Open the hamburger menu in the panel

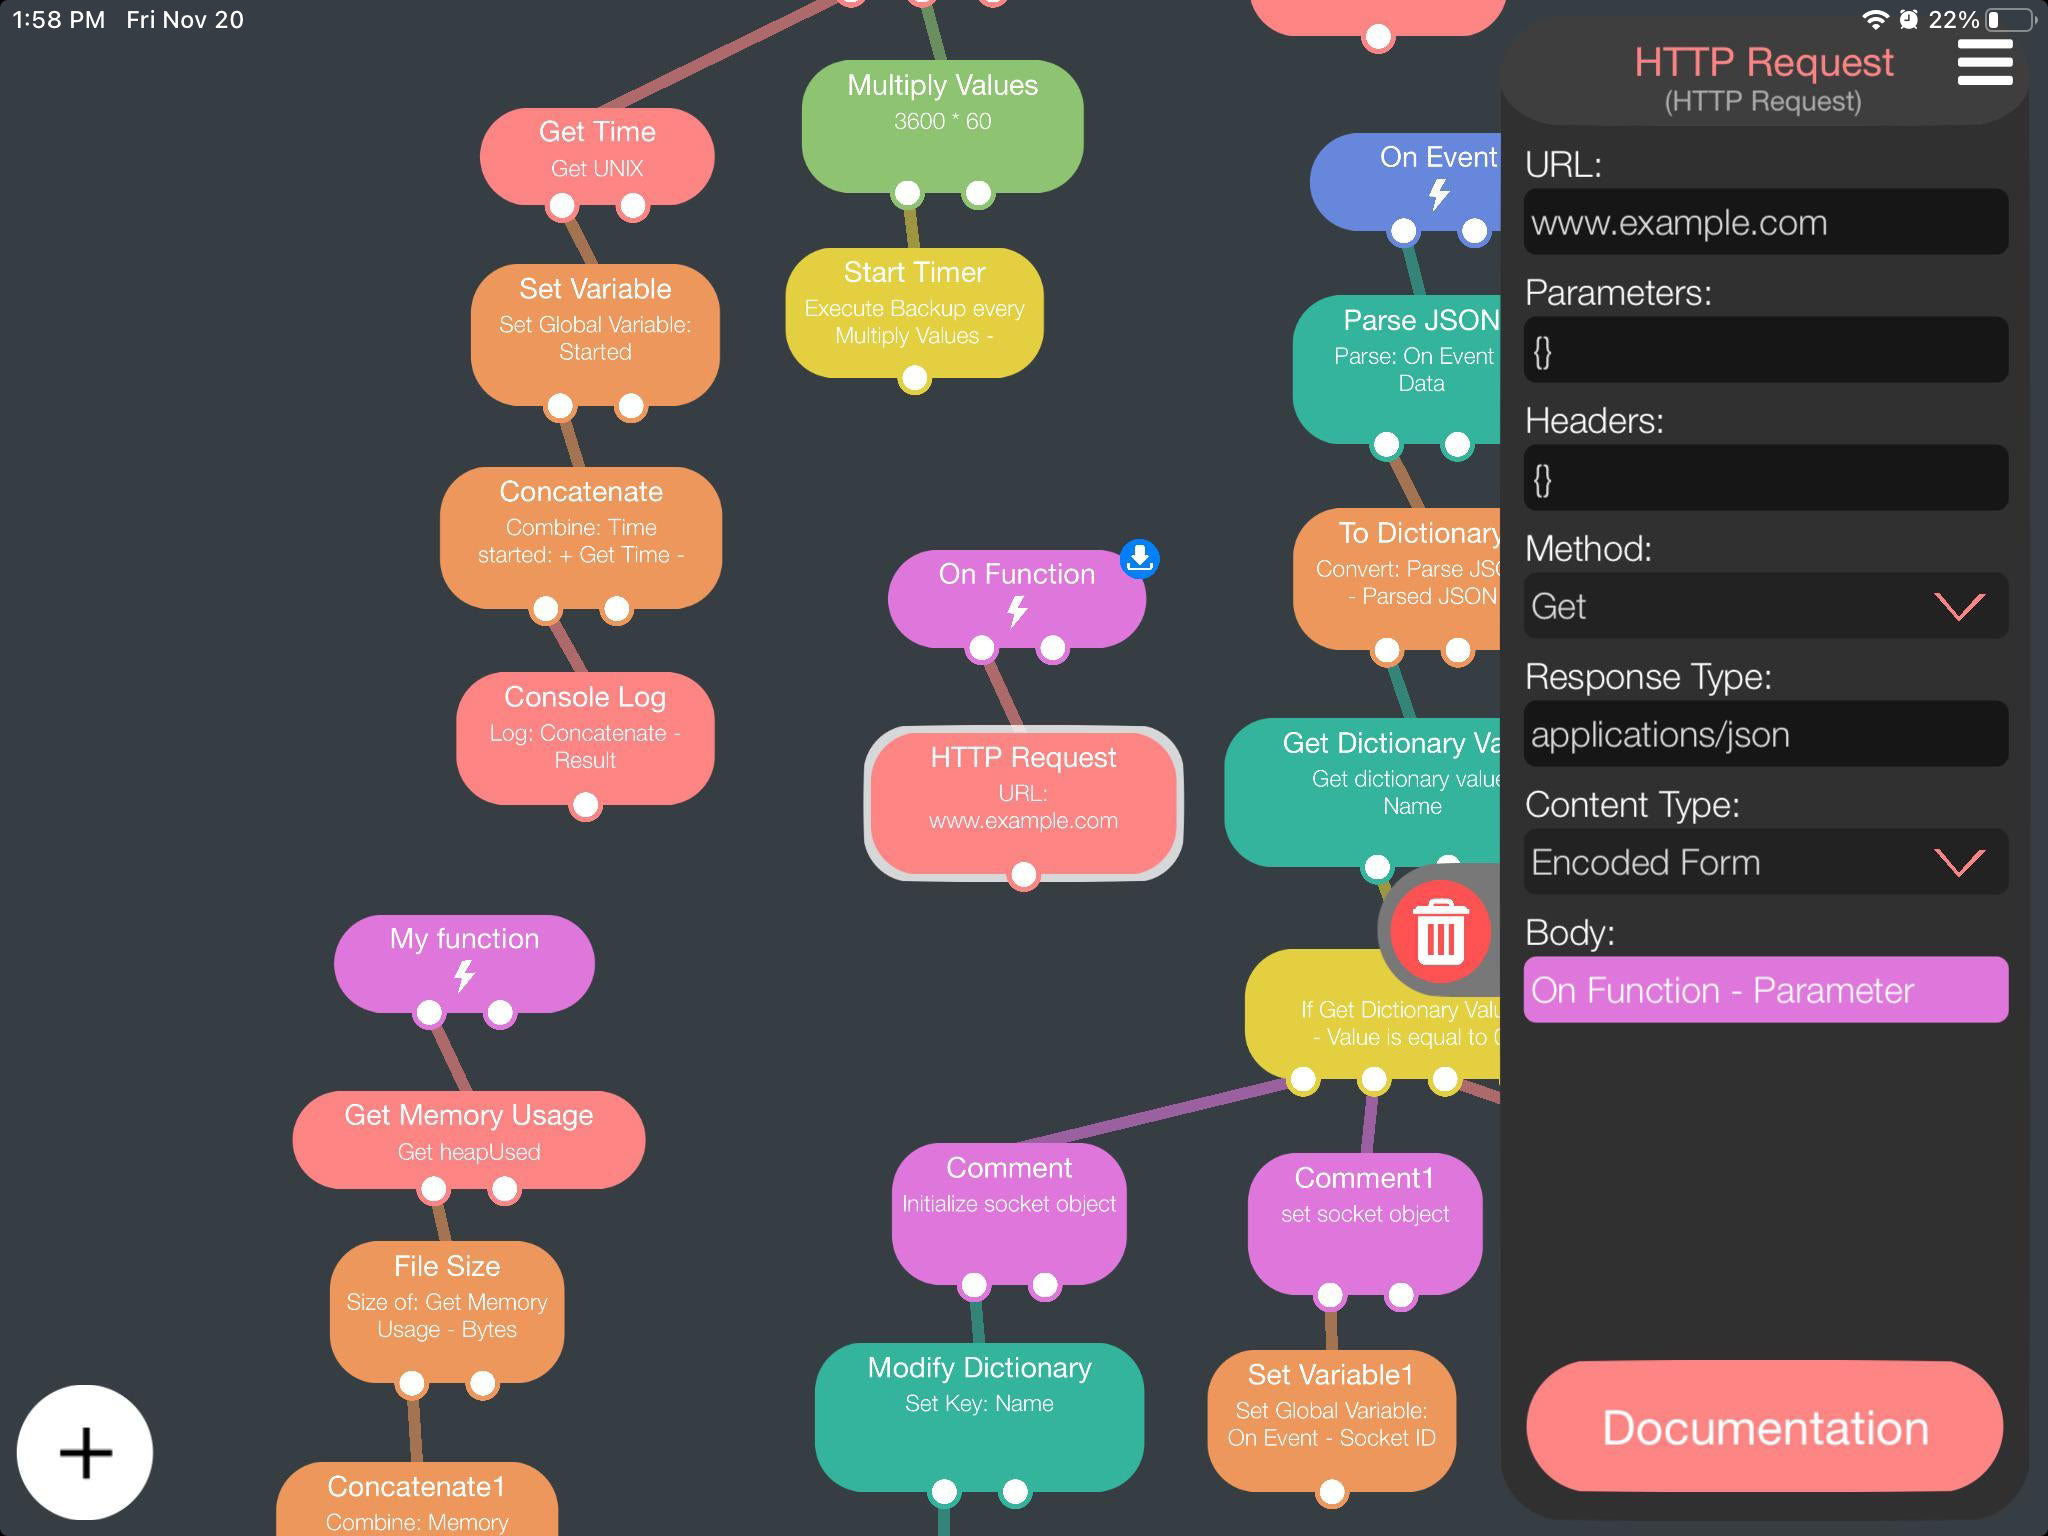[x=1984, y=62]
